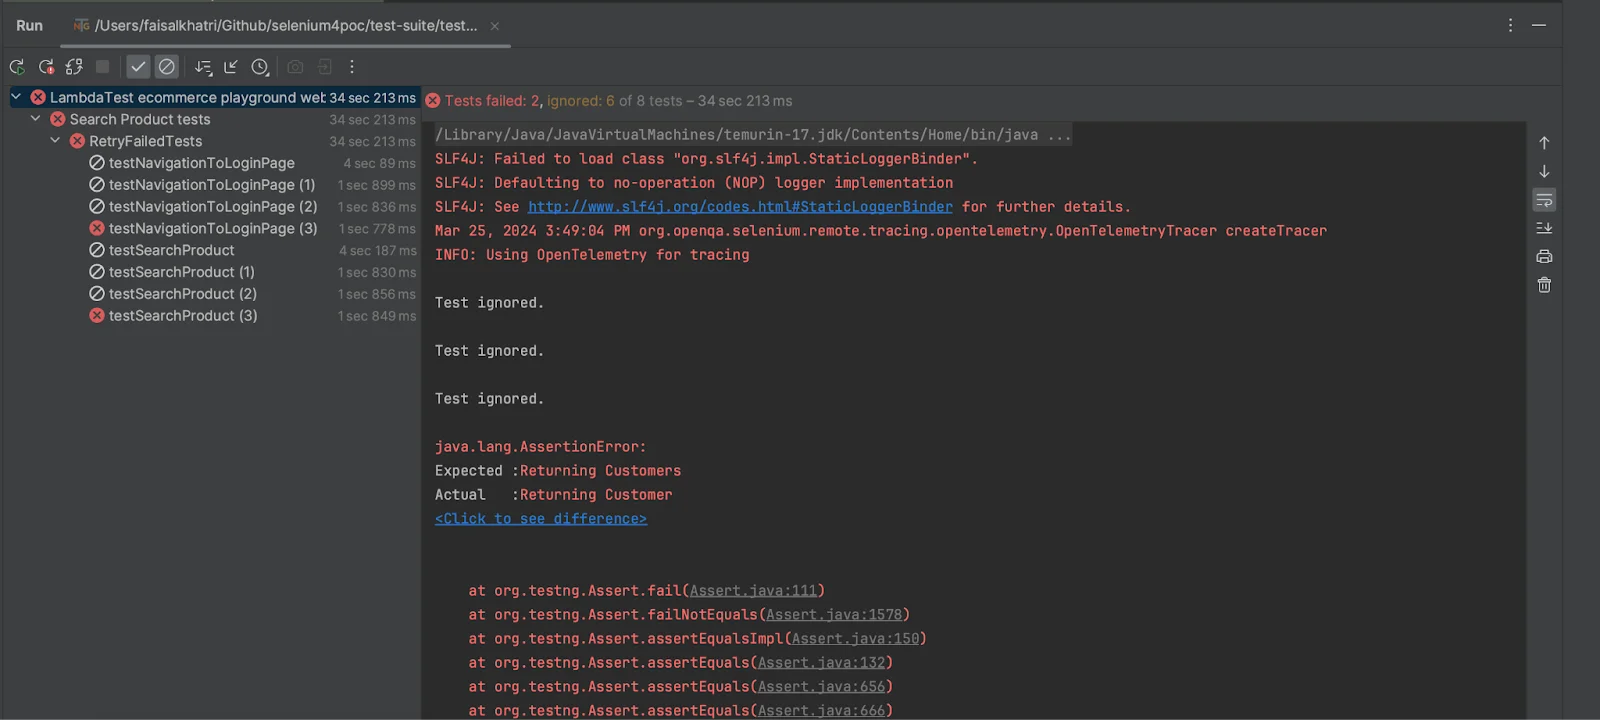Toggle Show Ignored tests button
1600x720 pixels.
pyautogui.click(x=167, y=67)
